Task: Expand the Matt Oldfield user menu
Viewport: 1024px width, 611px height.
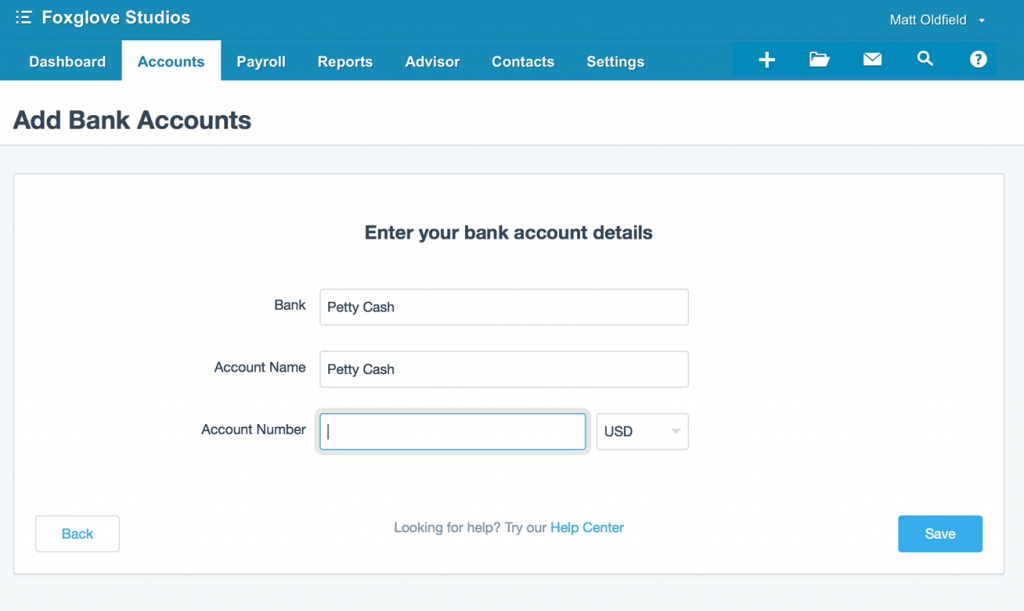Action: (937, 20)
